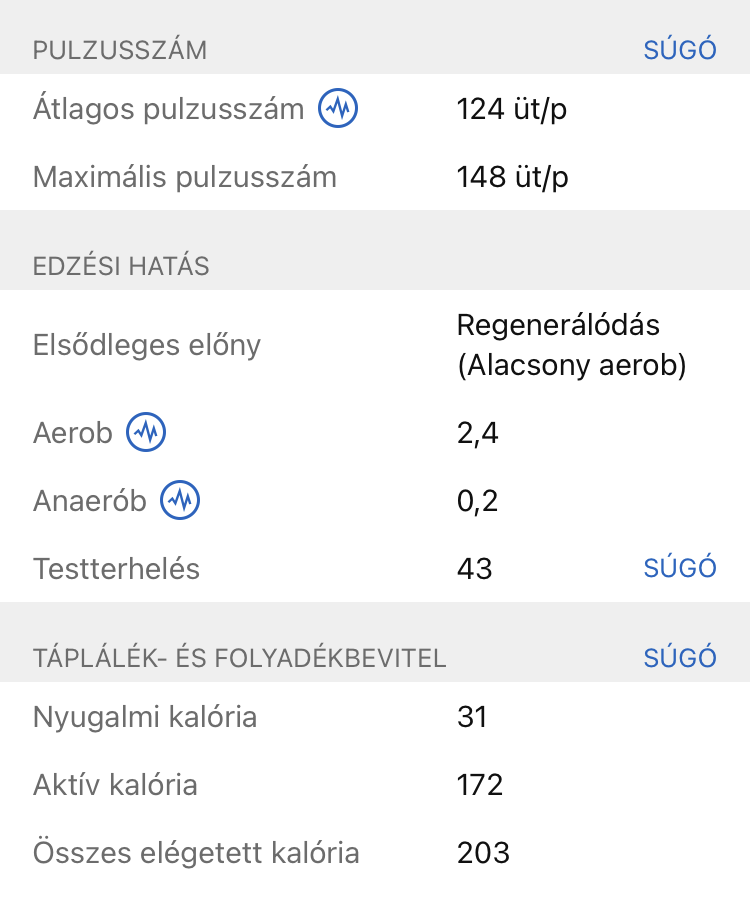Tap Összes elégetett kalória row
Viewport: 750px width, 901px height.
click(196, 852)
